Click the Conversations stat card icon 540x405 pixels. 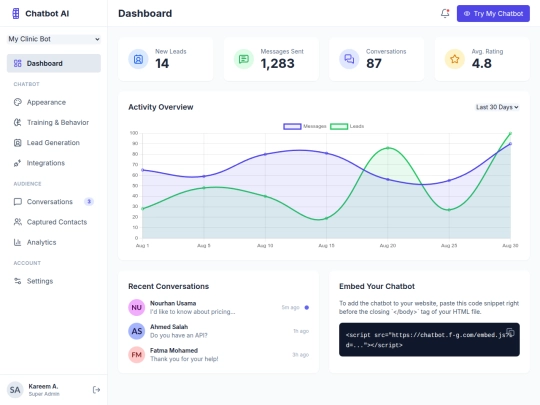[x=349, y=59]
